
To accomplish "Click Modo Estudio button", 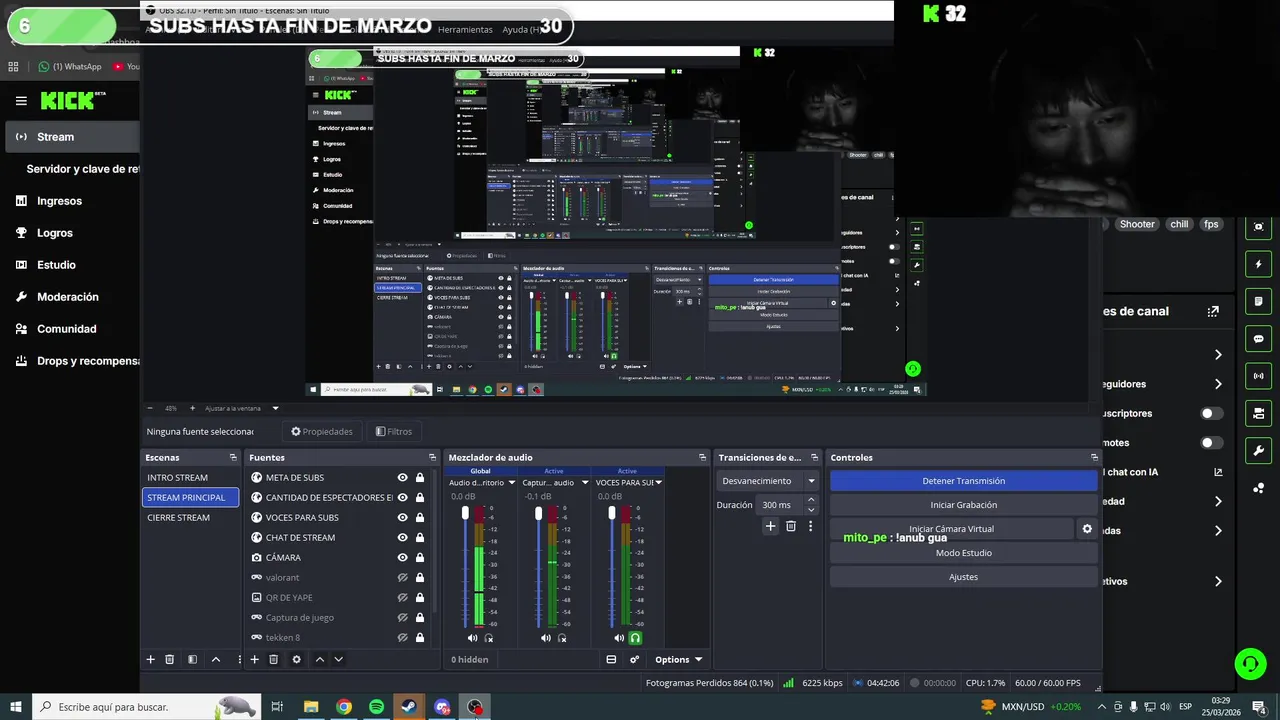I will (x=963, y=553).
